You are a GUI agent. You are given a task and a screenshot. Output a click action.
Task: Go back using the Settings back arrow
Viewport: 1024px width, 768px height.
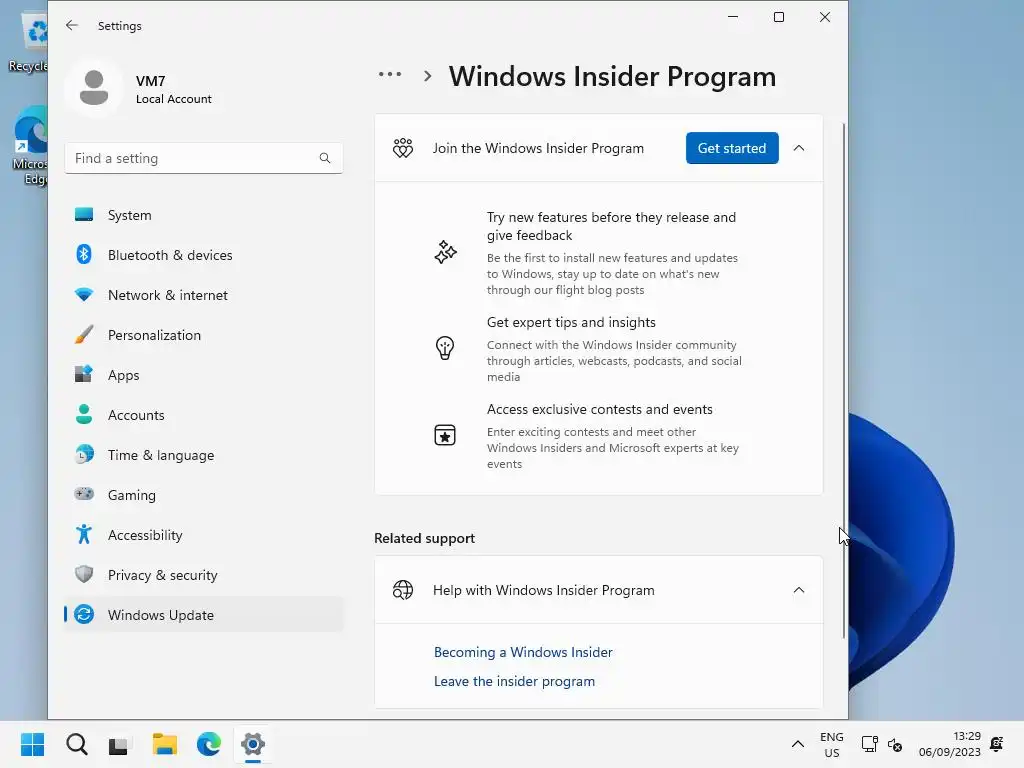click(72, 25)
